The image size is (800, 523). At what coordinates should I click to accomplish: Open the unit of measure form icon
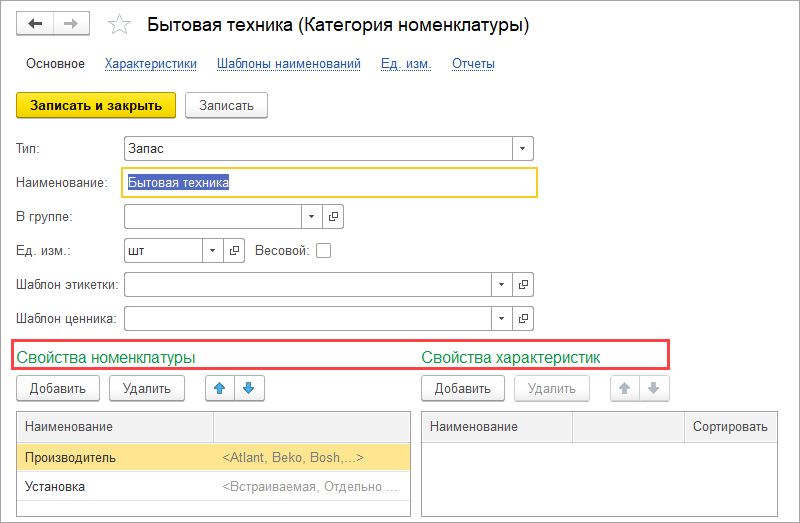pyautogui.click(x=234, y=251)
